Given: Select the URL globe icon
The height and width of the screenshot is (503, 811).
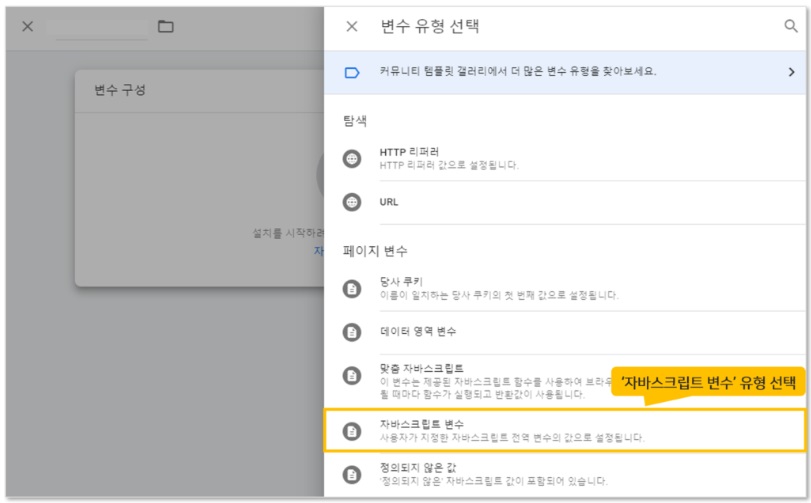Looking at the screenshot, I should coord(352,202).
